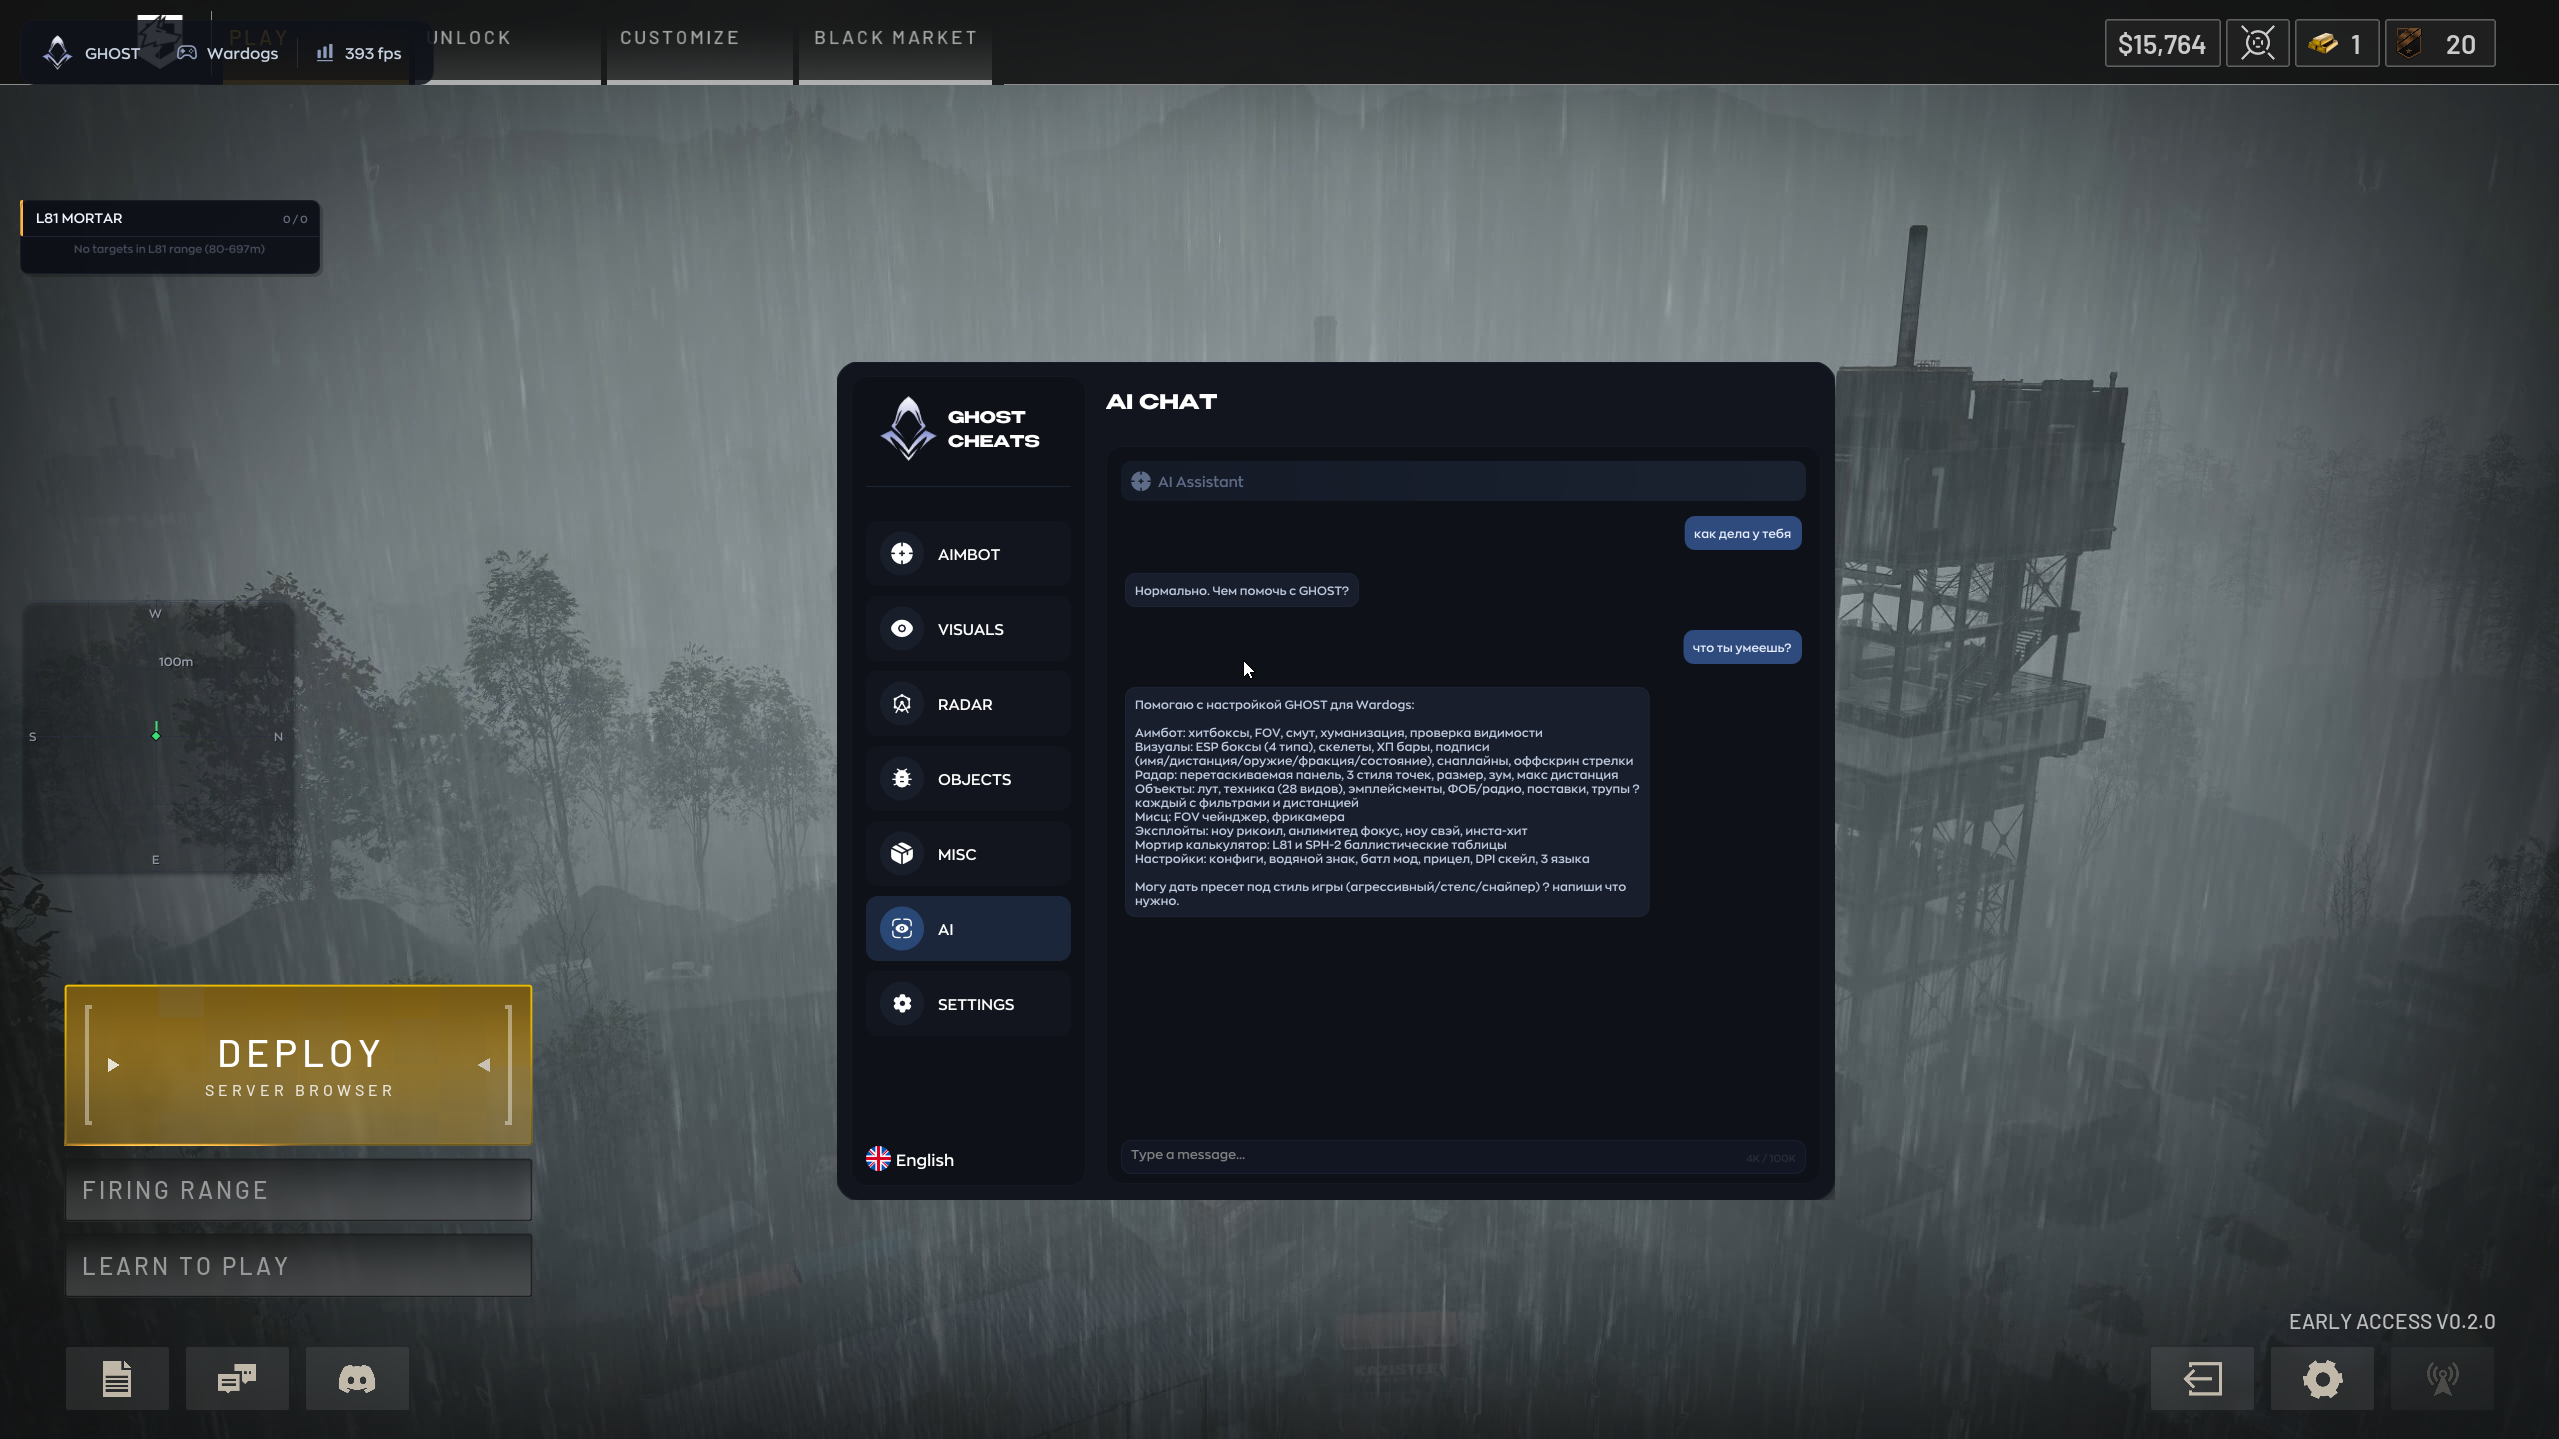Click the $15,764 money balance
The height and width of the screenshot is (1439, 2559).
[2162, 44]
